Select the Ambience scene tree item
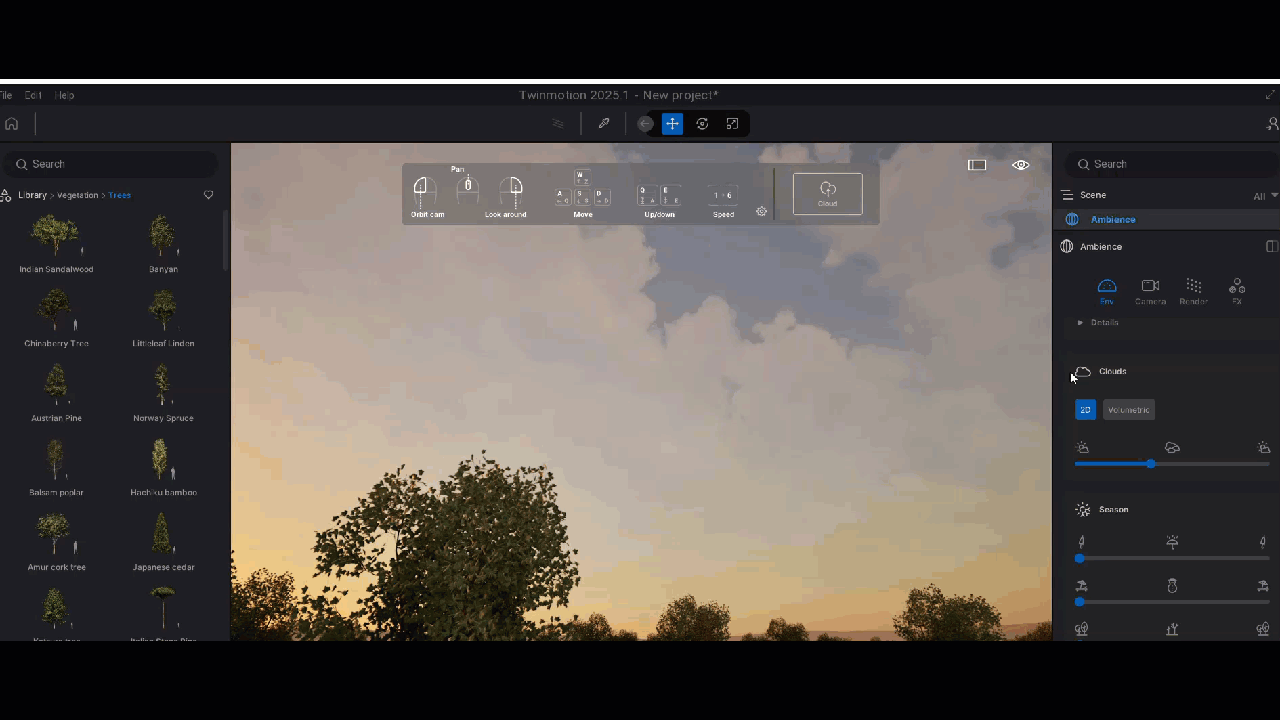The height and width of the screenshot is (720, 1280). 1166,219
